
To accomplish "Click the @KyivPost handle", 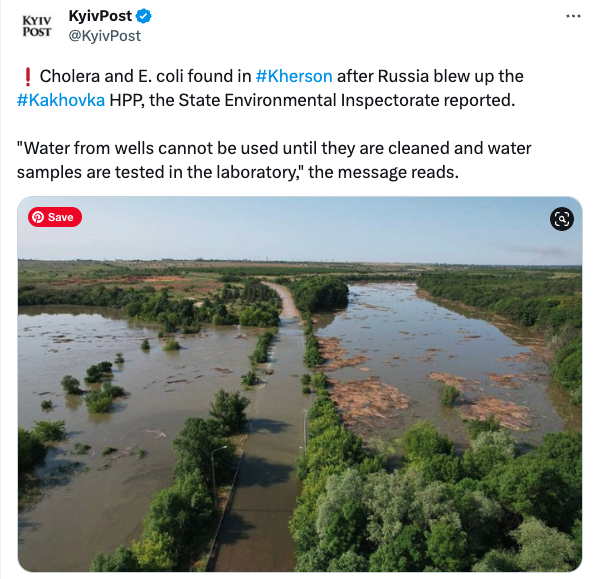I will [x=105, y=36].
